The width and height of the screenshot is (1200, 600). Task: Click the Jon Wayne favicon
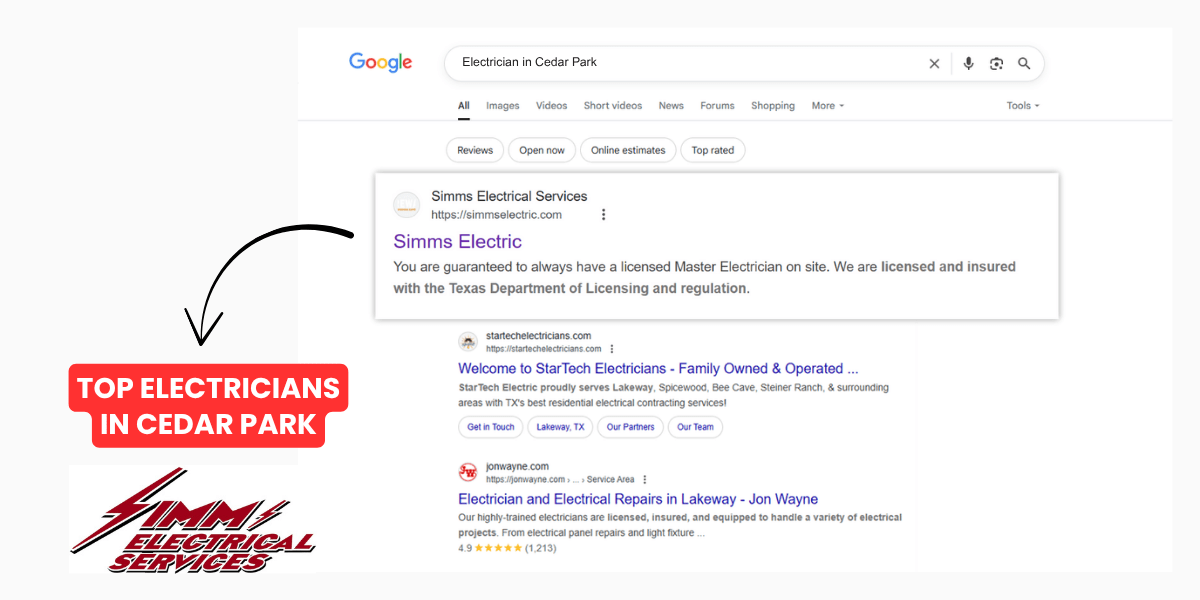coord(468,472)
